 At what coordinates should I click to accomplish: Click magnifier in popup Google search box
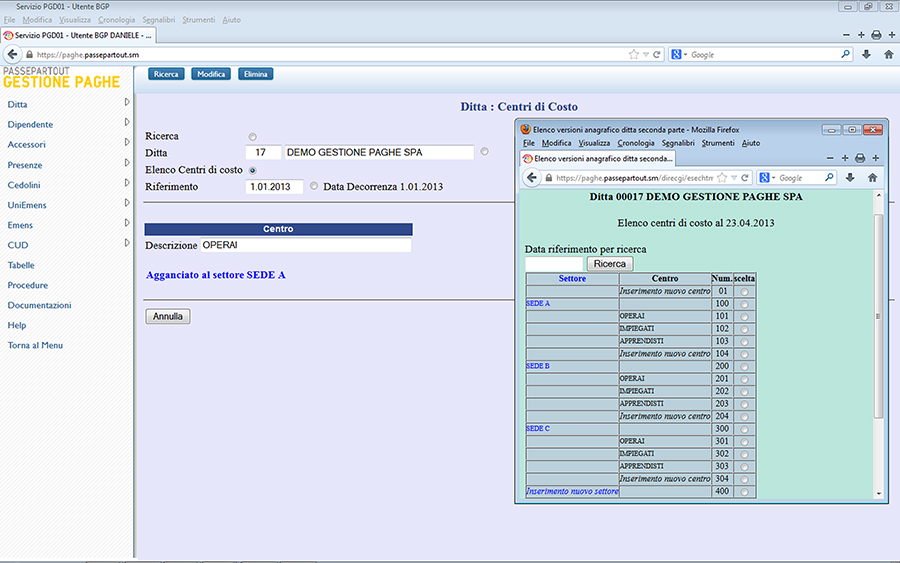click(x=829, y=178)
